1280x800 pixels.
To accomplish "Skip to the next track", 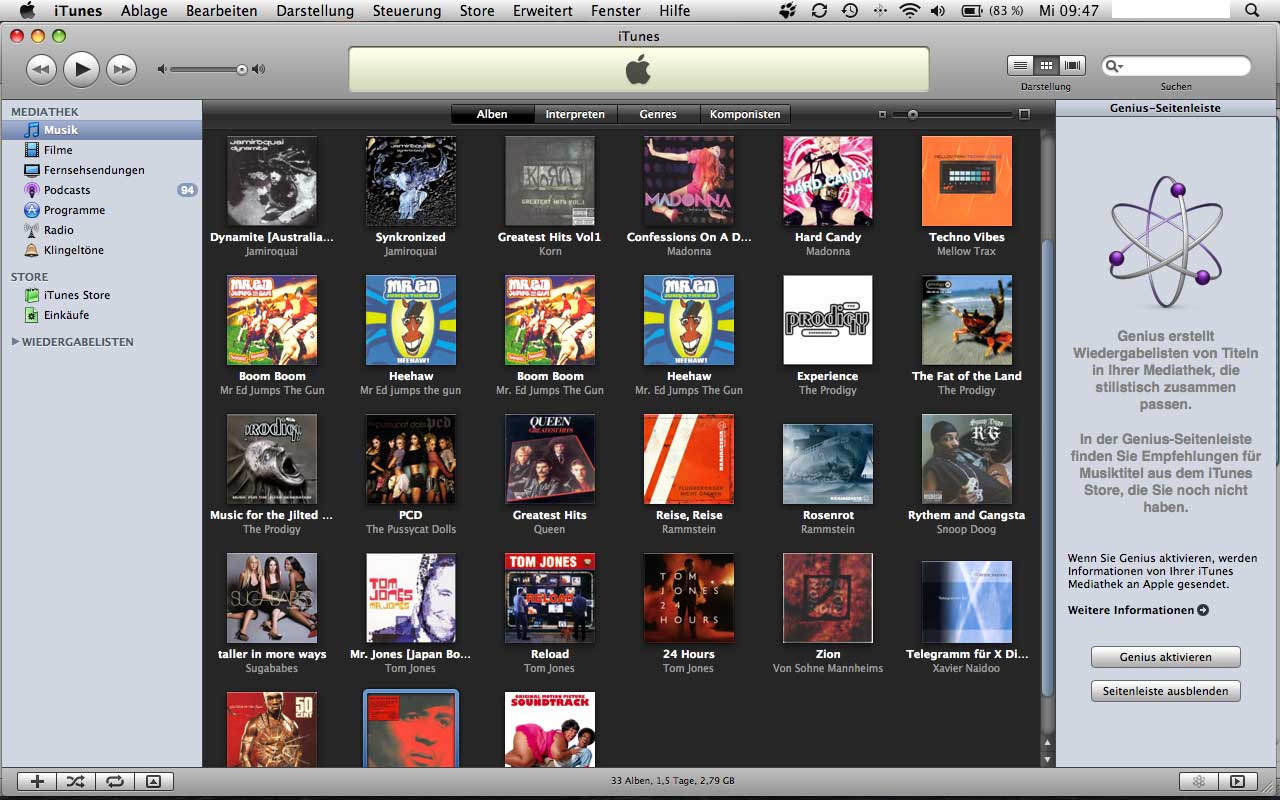I will click(121, 69).
